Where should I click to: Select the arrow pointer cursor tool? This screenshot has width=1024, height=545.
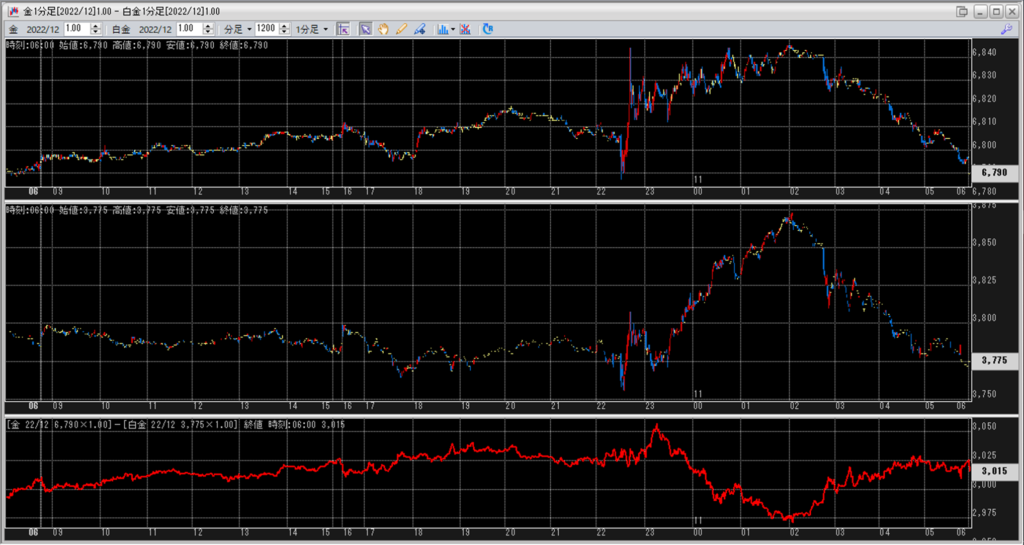[365, 29]
